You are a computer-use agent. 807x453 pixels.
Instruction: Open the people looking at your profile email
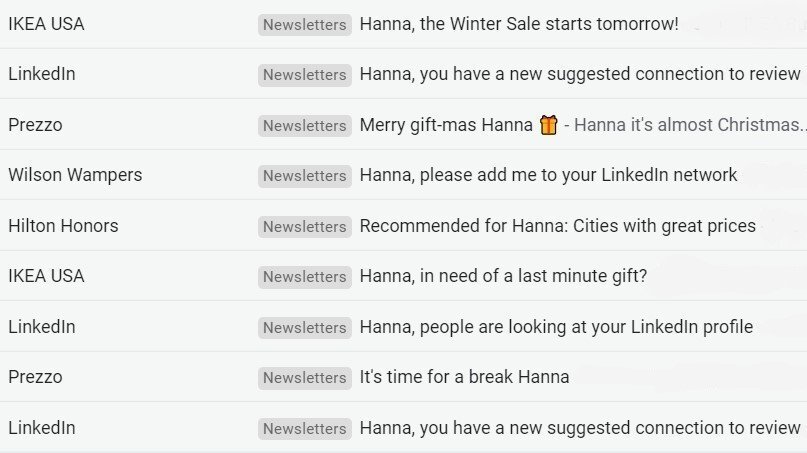[556, 327]
